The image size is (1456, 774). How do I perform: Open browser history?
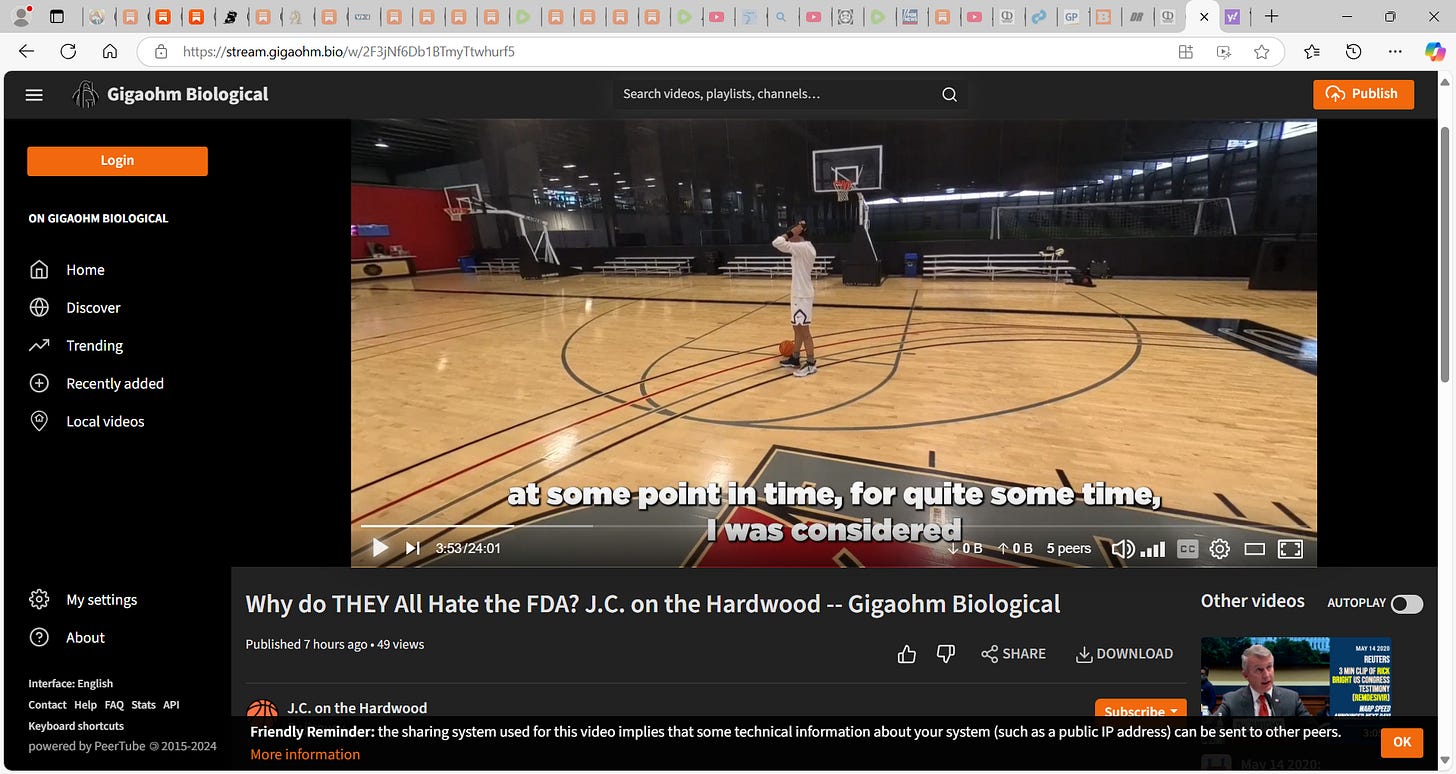pos(1354,52)
